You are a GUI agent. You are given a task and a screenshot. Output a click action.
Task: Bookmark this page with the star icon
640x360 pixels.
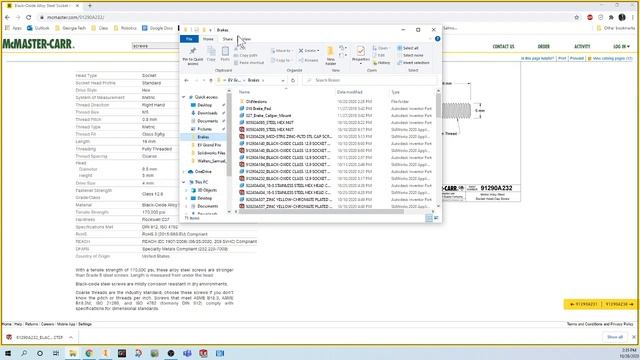click(x=576, y=18)
